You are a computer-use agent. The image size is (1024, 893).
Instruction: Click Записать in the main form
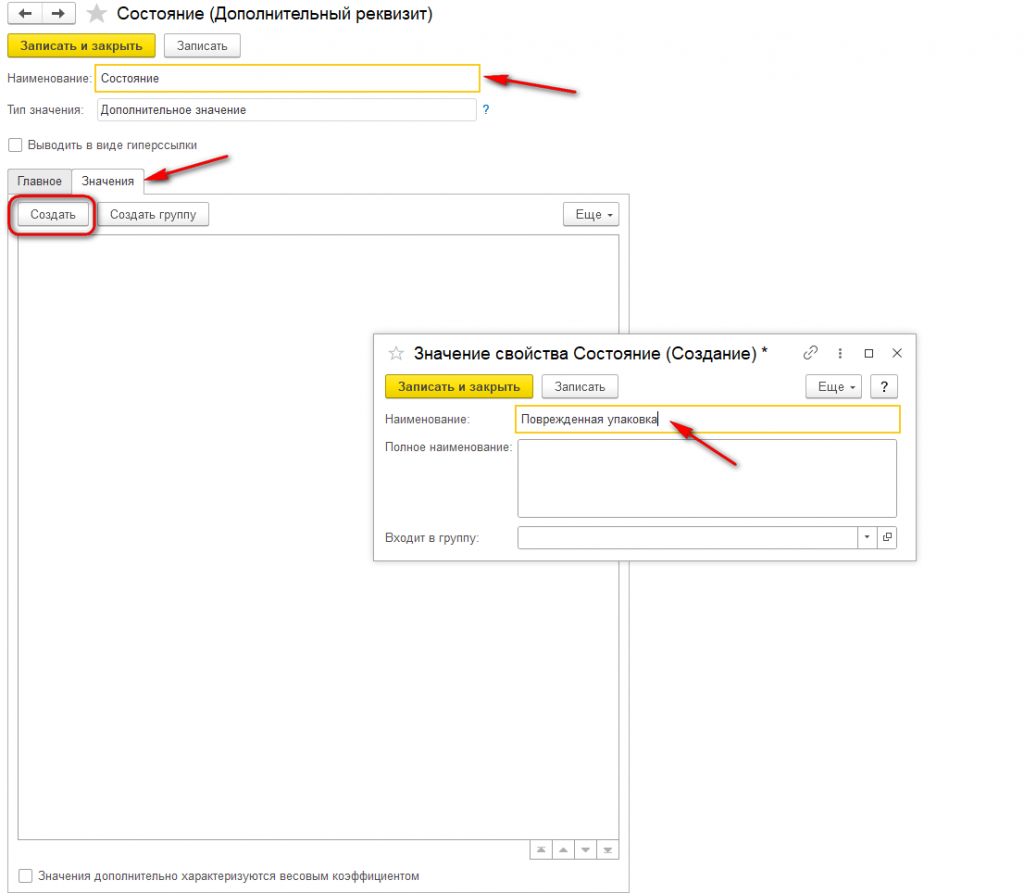pos(202,46)
